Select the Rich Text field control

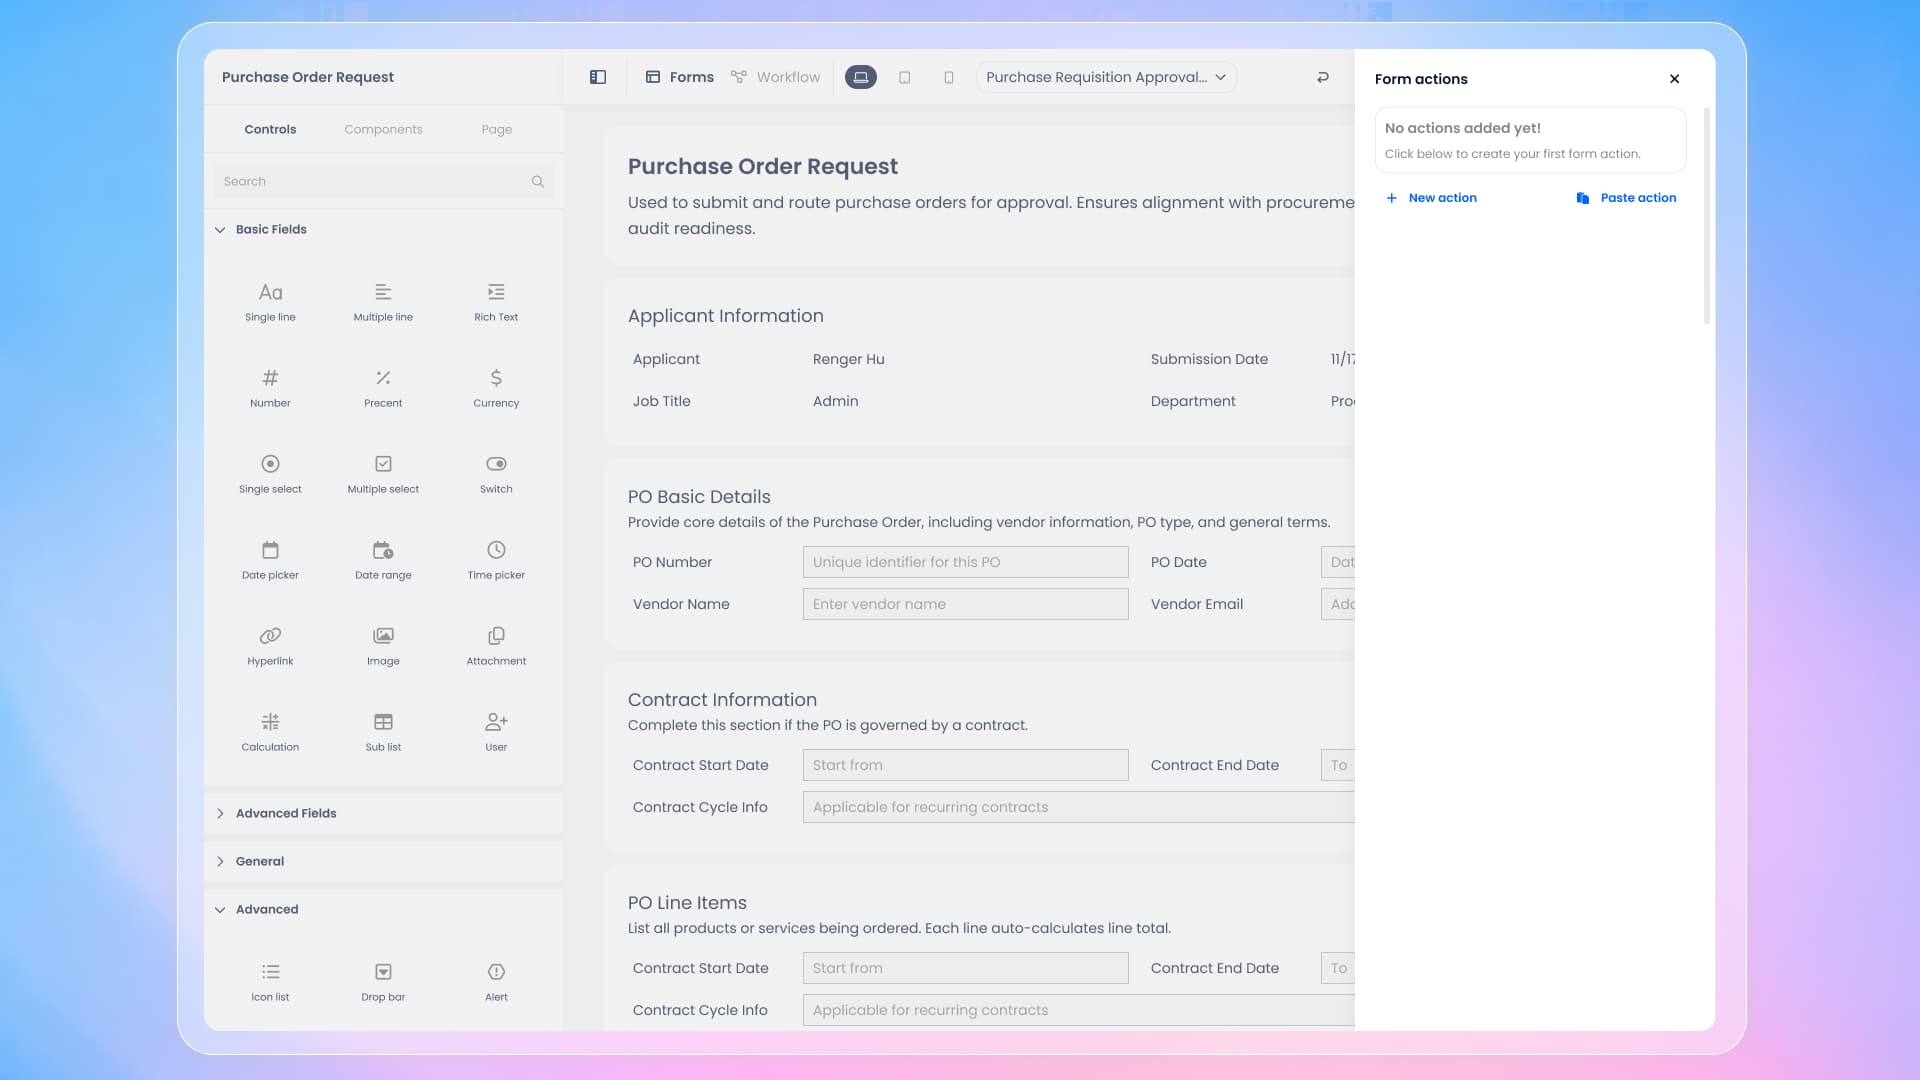click(x=496, y=301)
